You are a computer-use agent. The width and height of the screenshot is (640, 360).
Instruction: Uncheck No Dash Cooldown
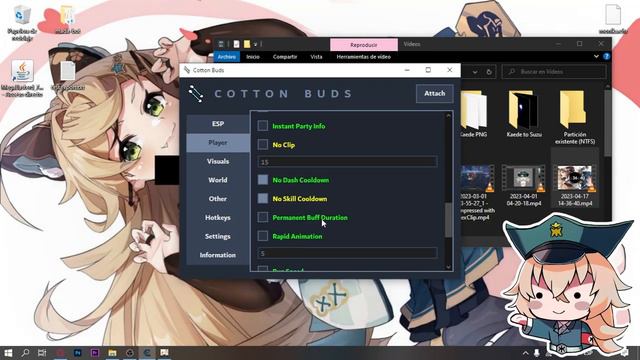click(x=263, y=180)
